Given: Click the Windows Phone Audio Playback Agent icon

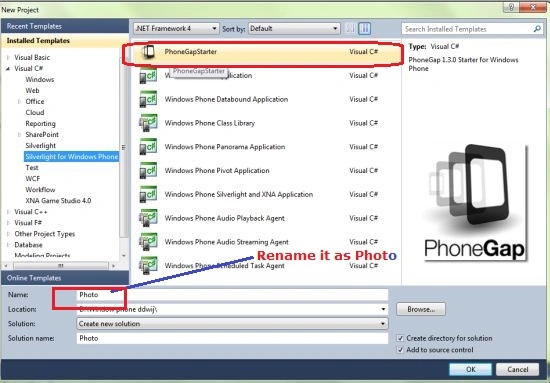Looking at the screenshot, I should coord(148,218).
